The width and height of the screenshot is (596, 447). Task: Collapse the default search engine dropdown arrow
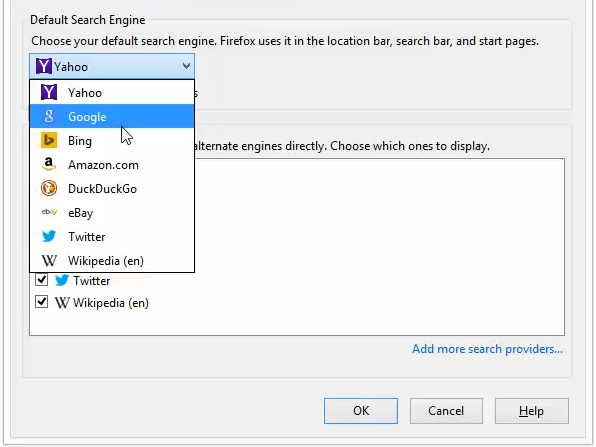(x=186, y=66)
